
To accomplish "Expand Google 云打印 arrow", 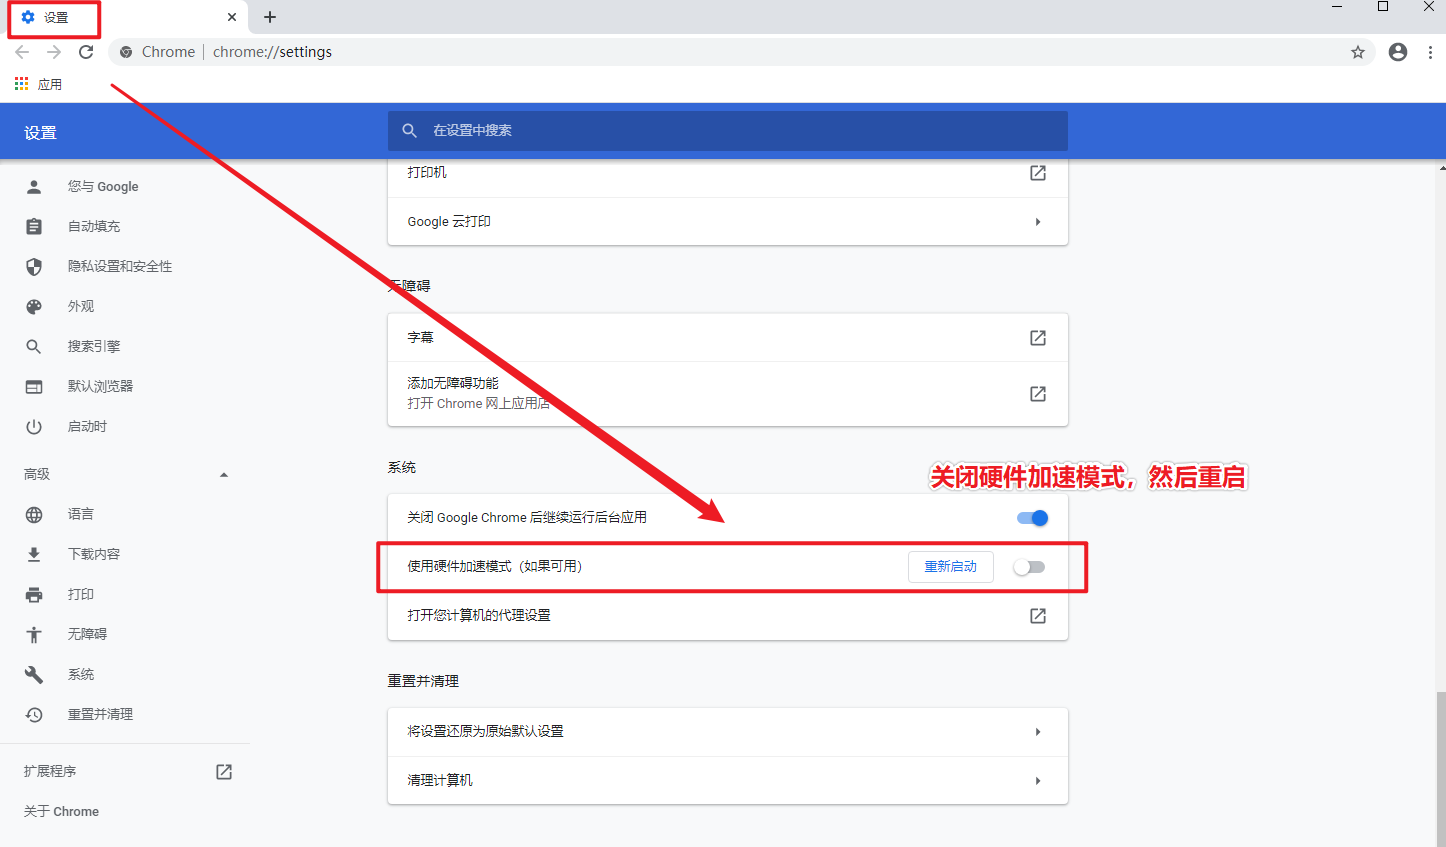I will click(1038, 222).
